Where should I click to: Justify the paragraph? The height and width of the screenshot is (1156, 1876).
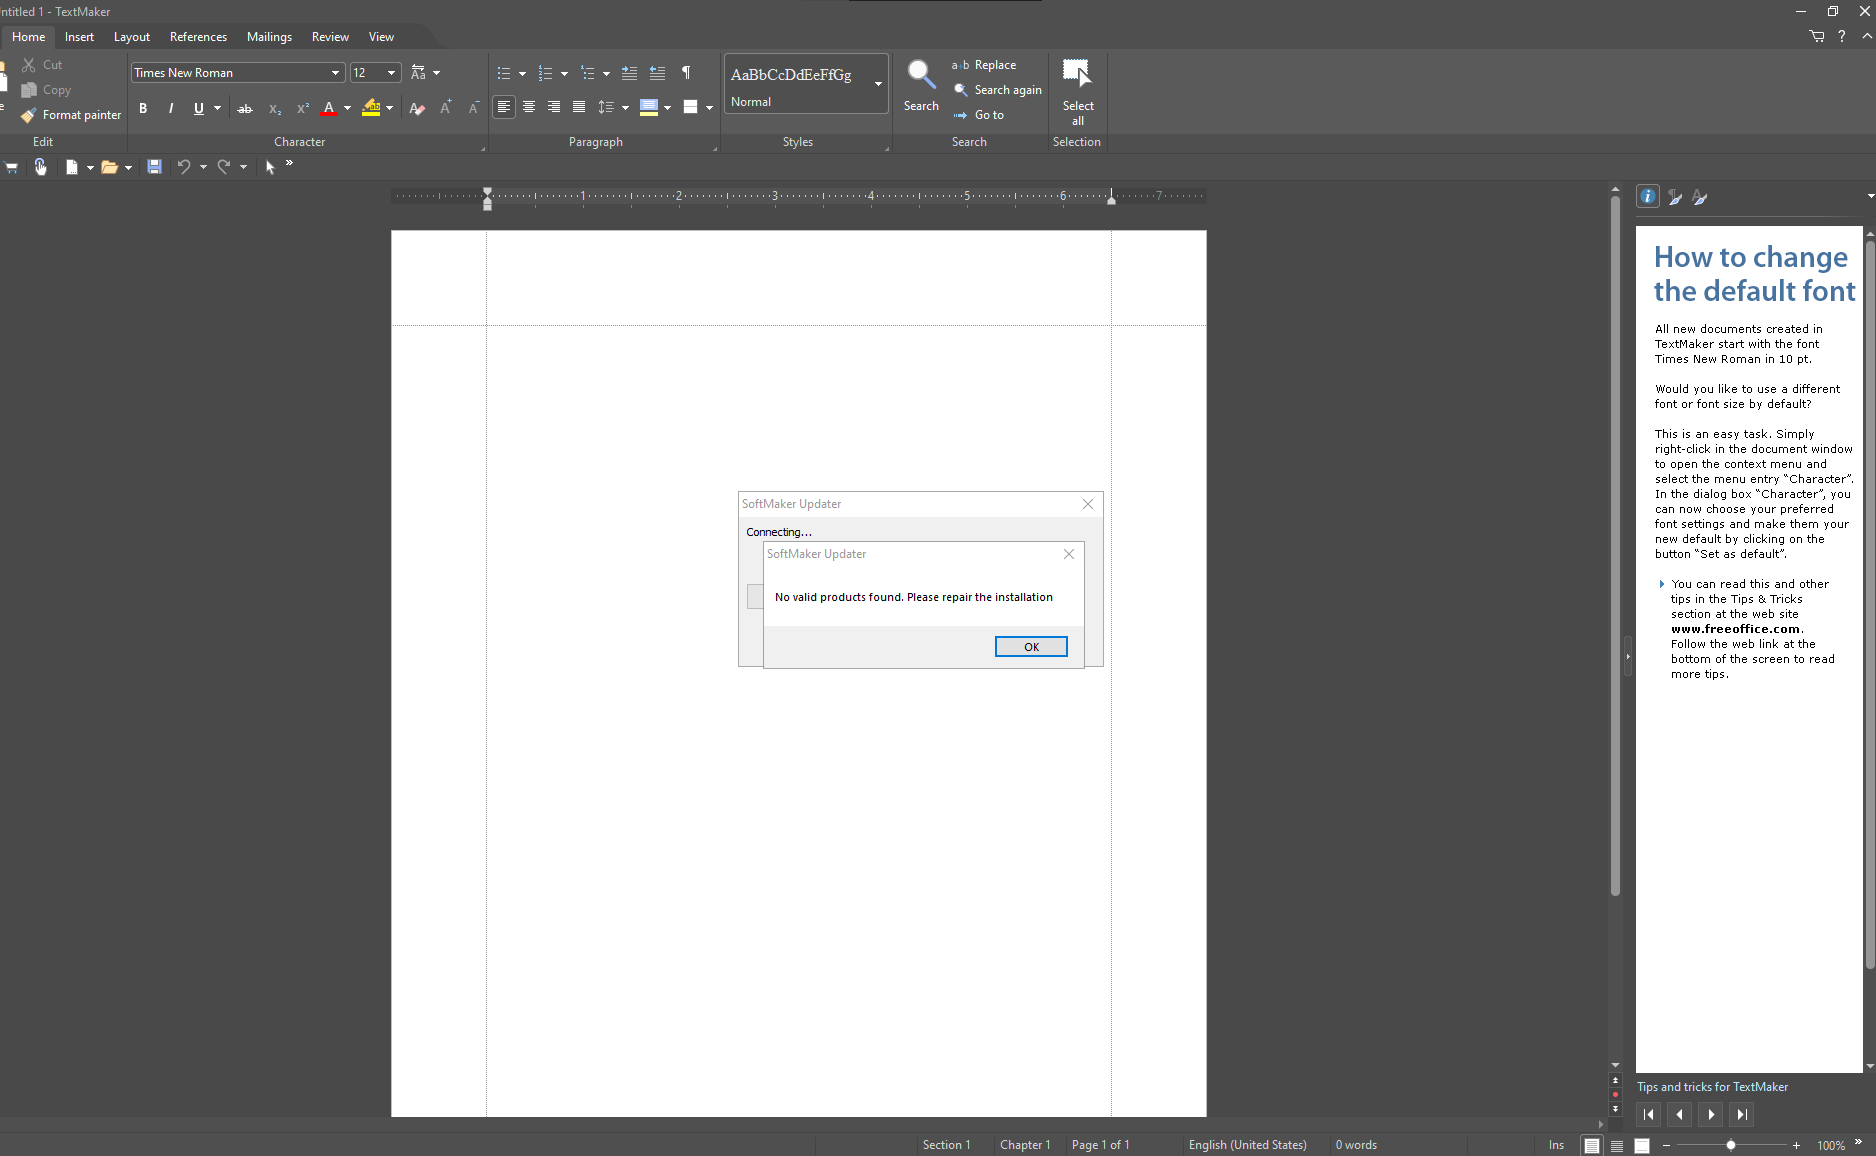579,107
